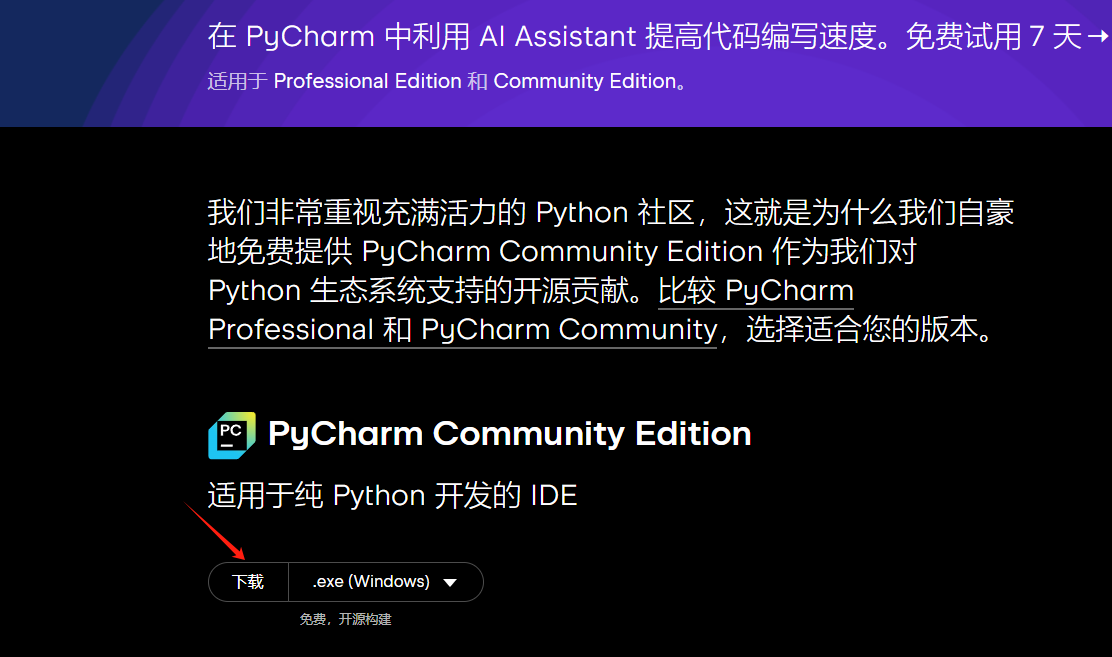Open the .exe (Windows) installer dropdown
1112x657 pixels.
tap(386, 582)
